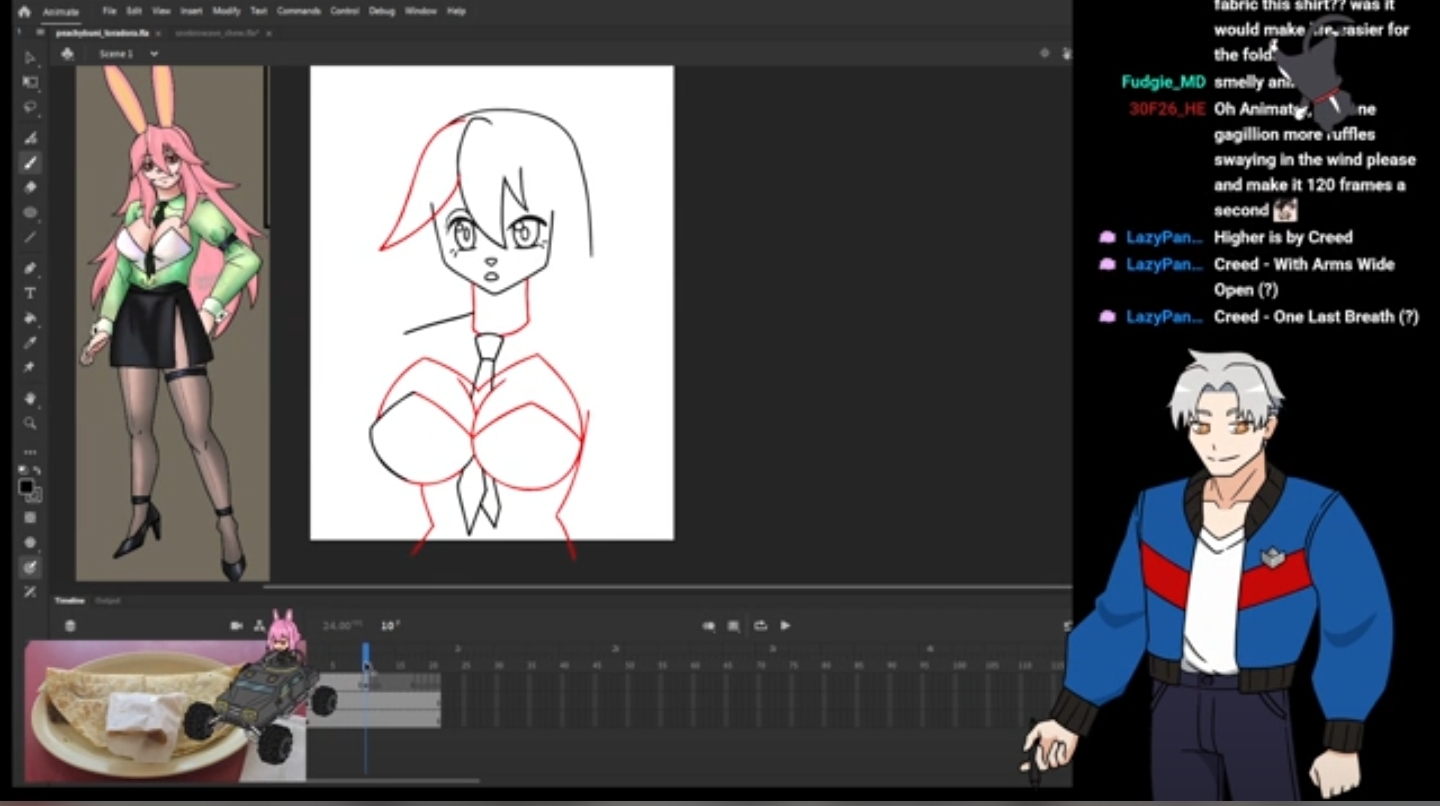Image resolution: width=1440 pixels, height=806 pixels.
Task: Switch to the second .fla document tab
Action: pos(218,33)
